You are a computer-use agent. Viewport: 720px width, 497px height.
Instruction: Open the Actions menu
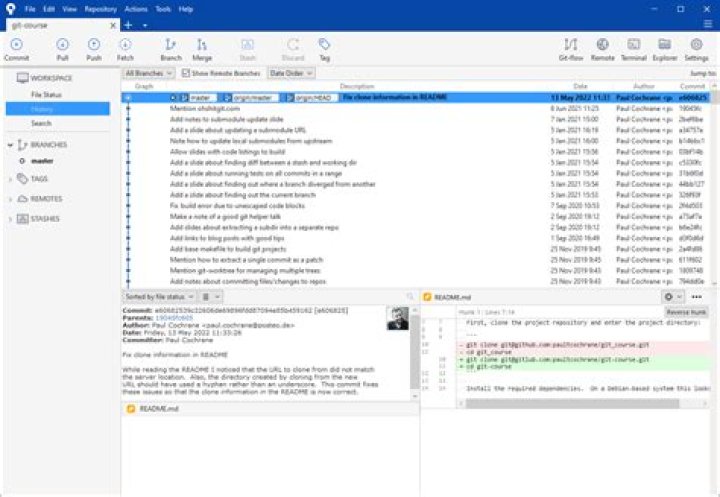point(136,9)
